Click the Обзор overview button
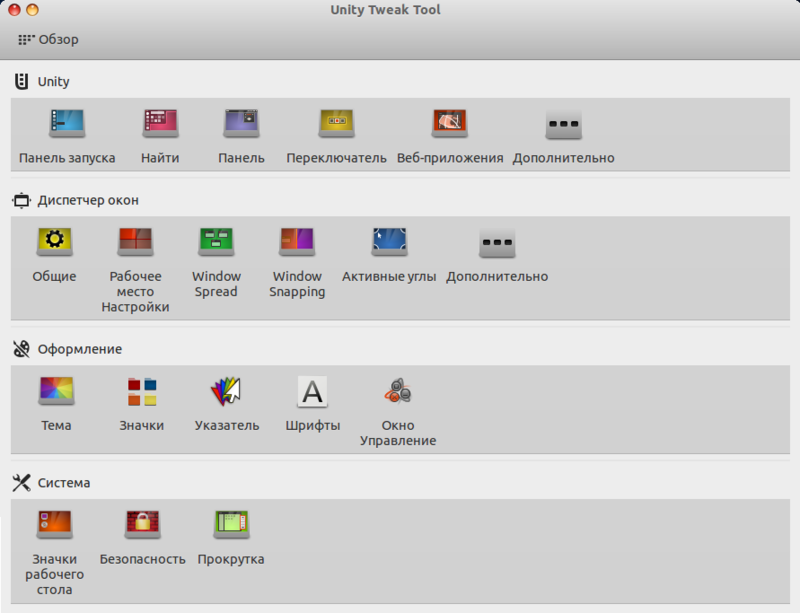Viewport: 800px width, 613px height. pos(48,39)
